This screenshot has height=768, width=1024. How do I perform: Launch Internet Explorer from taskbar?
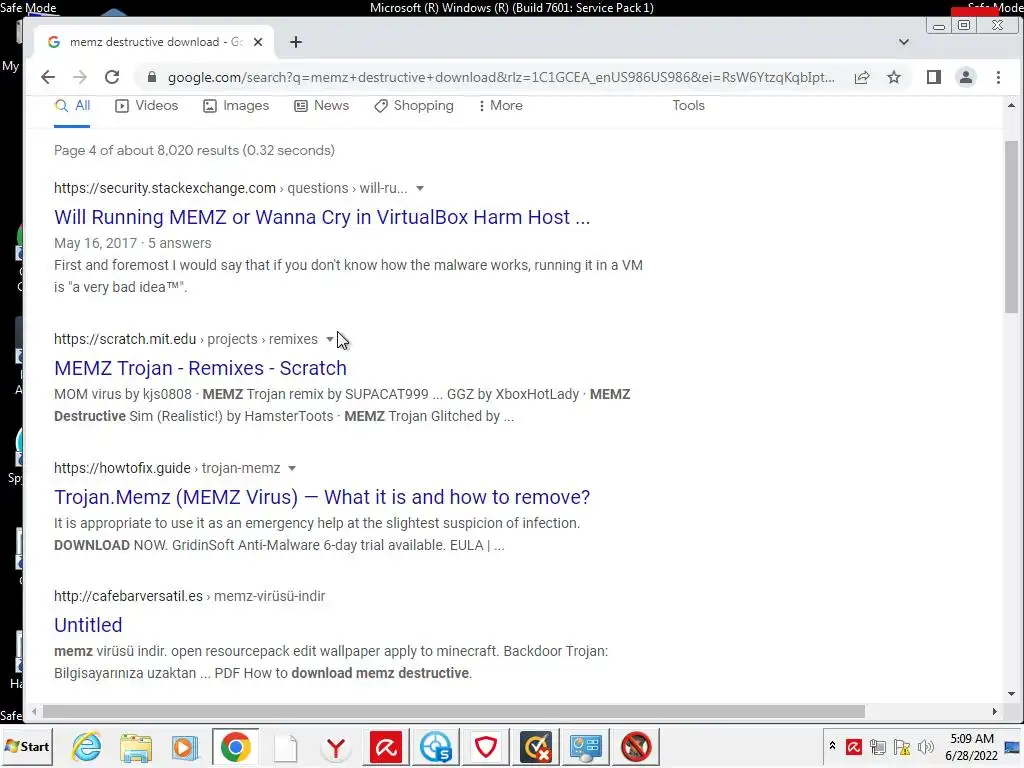click(87, 746)
